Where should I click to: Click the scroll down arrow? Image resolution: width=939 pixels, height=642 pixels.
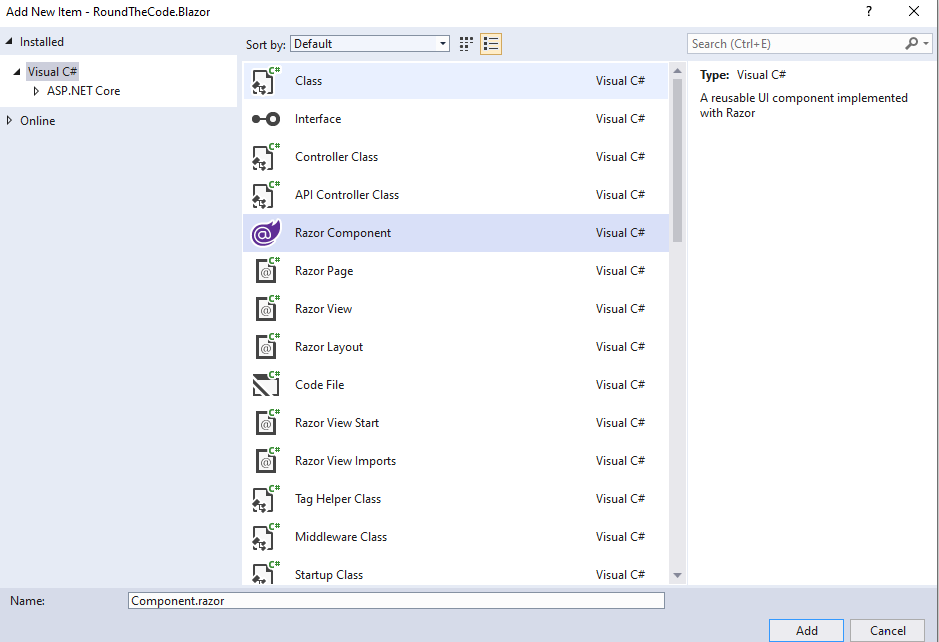point(677,576)
